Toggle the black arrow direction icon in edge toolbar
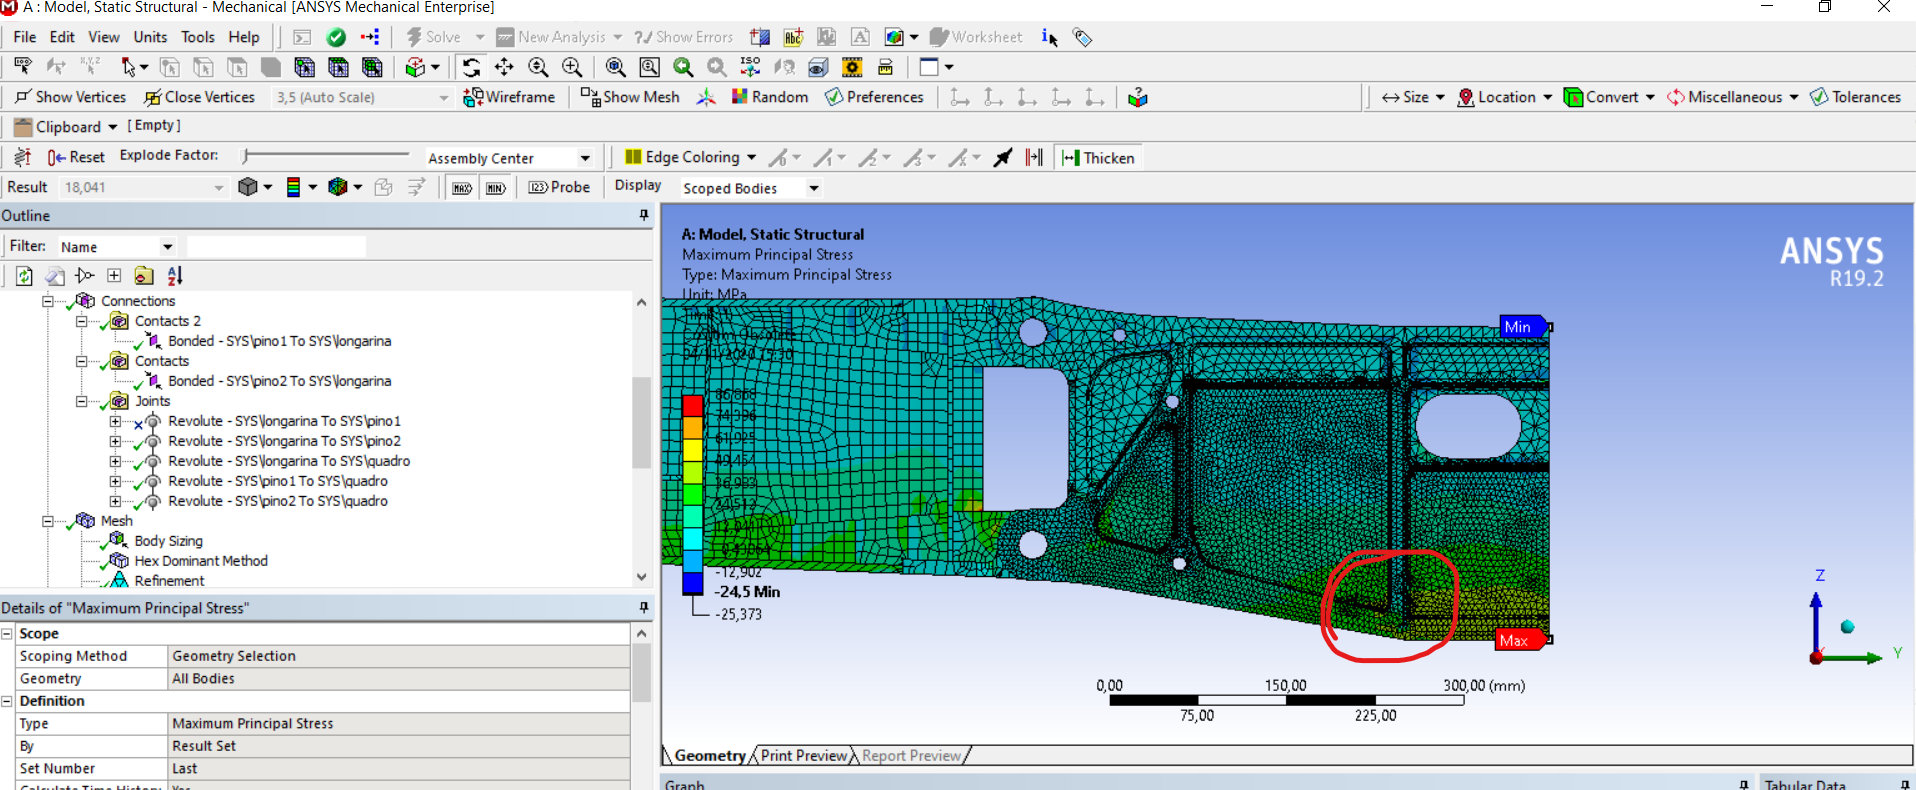The width and height of the screenshot is (1916, 790). (x=1002, y=157)
